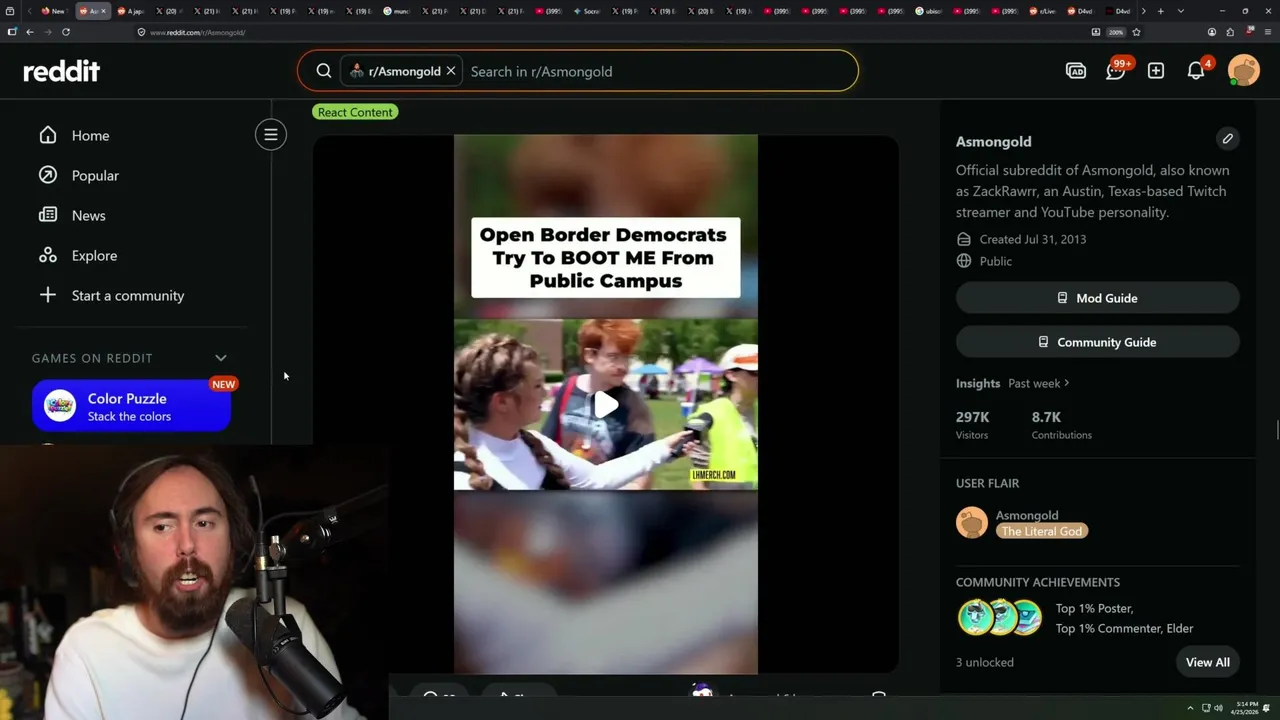Click the 8.7K Contributions stat
This screenshot has height=720, width=1280.
pos(1062,425)
